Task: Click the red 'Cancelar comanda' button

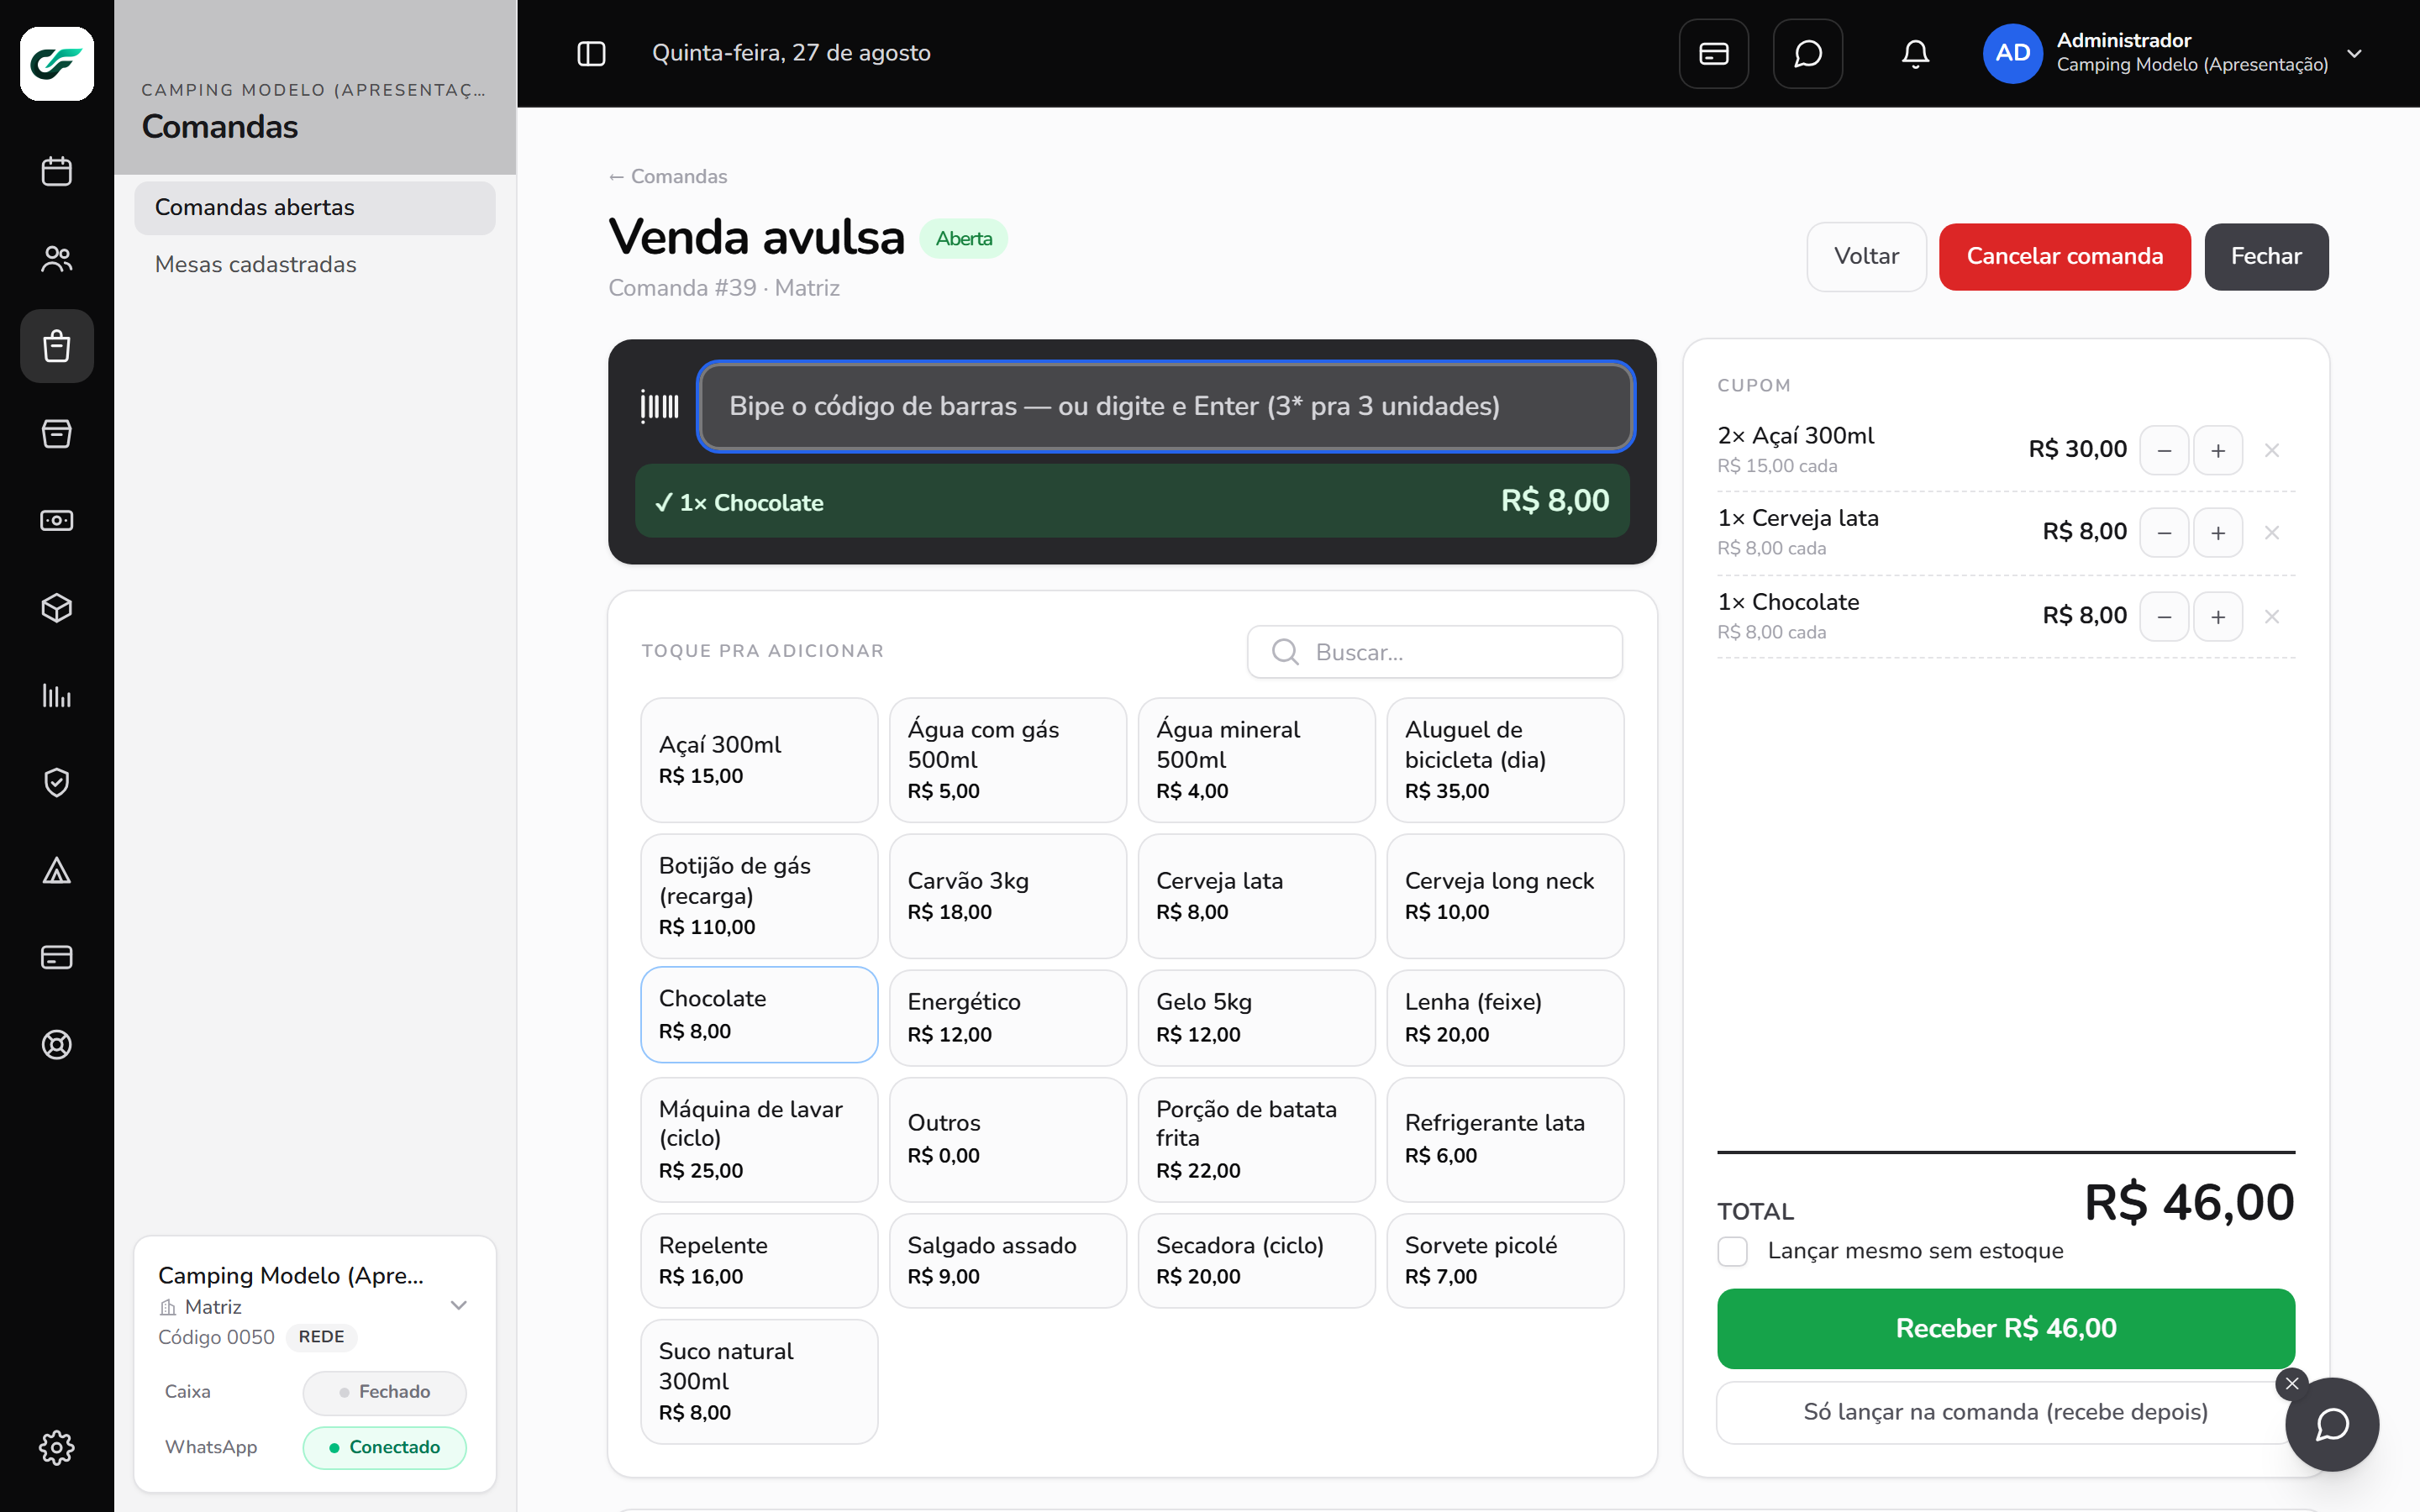Action: point(2064,256)
